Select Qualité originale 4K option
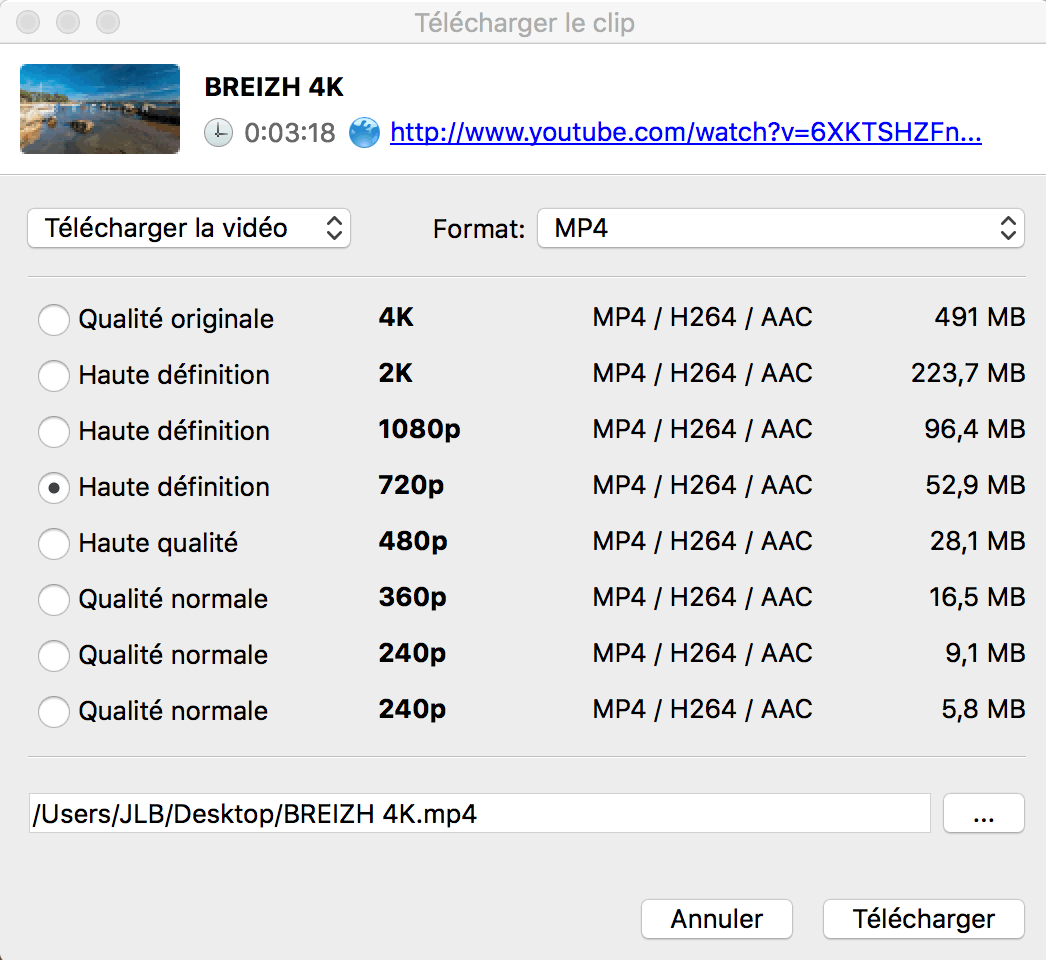Screen dimensions: 1046x960 54,319
